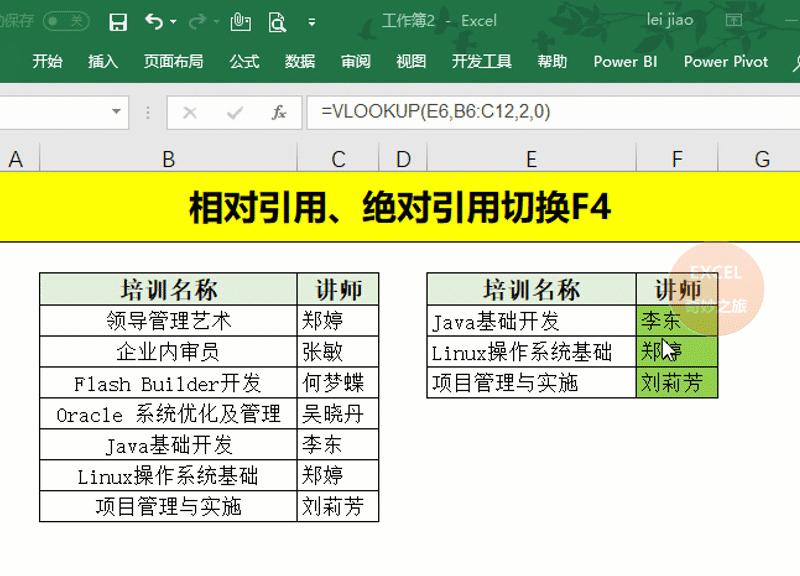Open the 数据 menu in the ribbon
The height and width of the screenshot is (576, 800).
(x=298, y=61)
